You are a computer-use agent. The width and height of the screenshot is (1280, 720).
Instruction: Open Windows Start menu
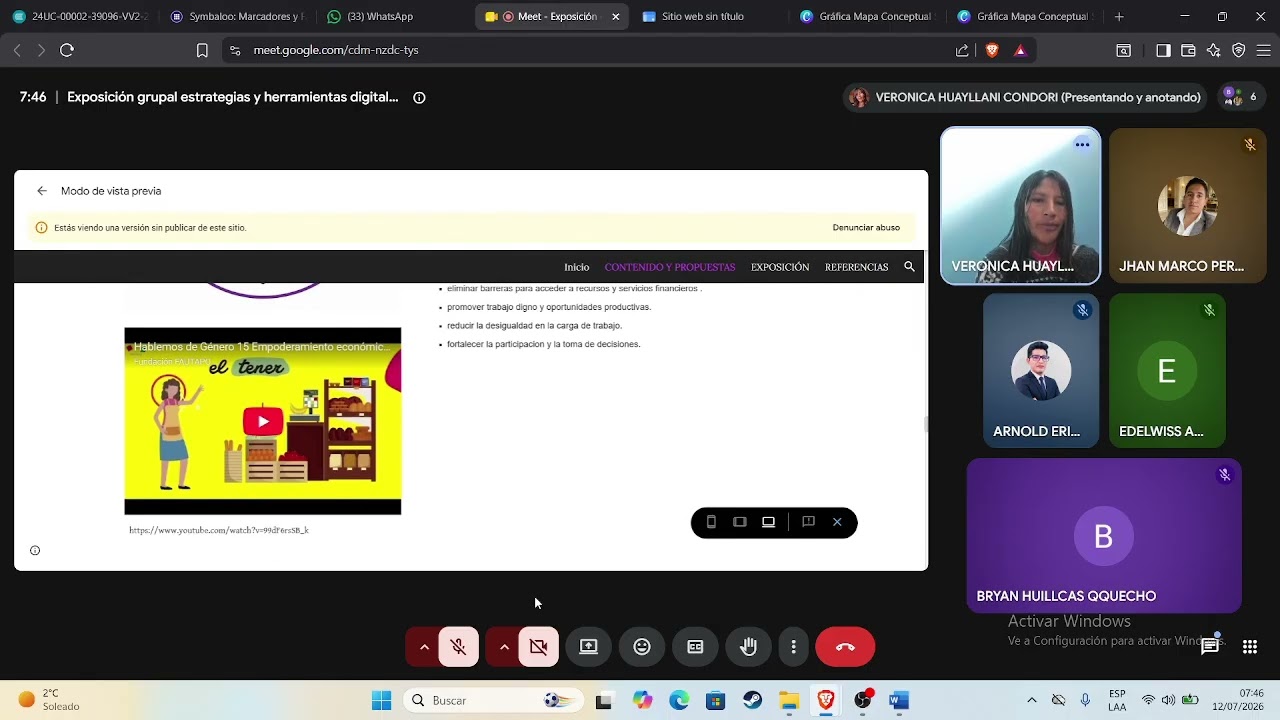[x=382, y=700]
